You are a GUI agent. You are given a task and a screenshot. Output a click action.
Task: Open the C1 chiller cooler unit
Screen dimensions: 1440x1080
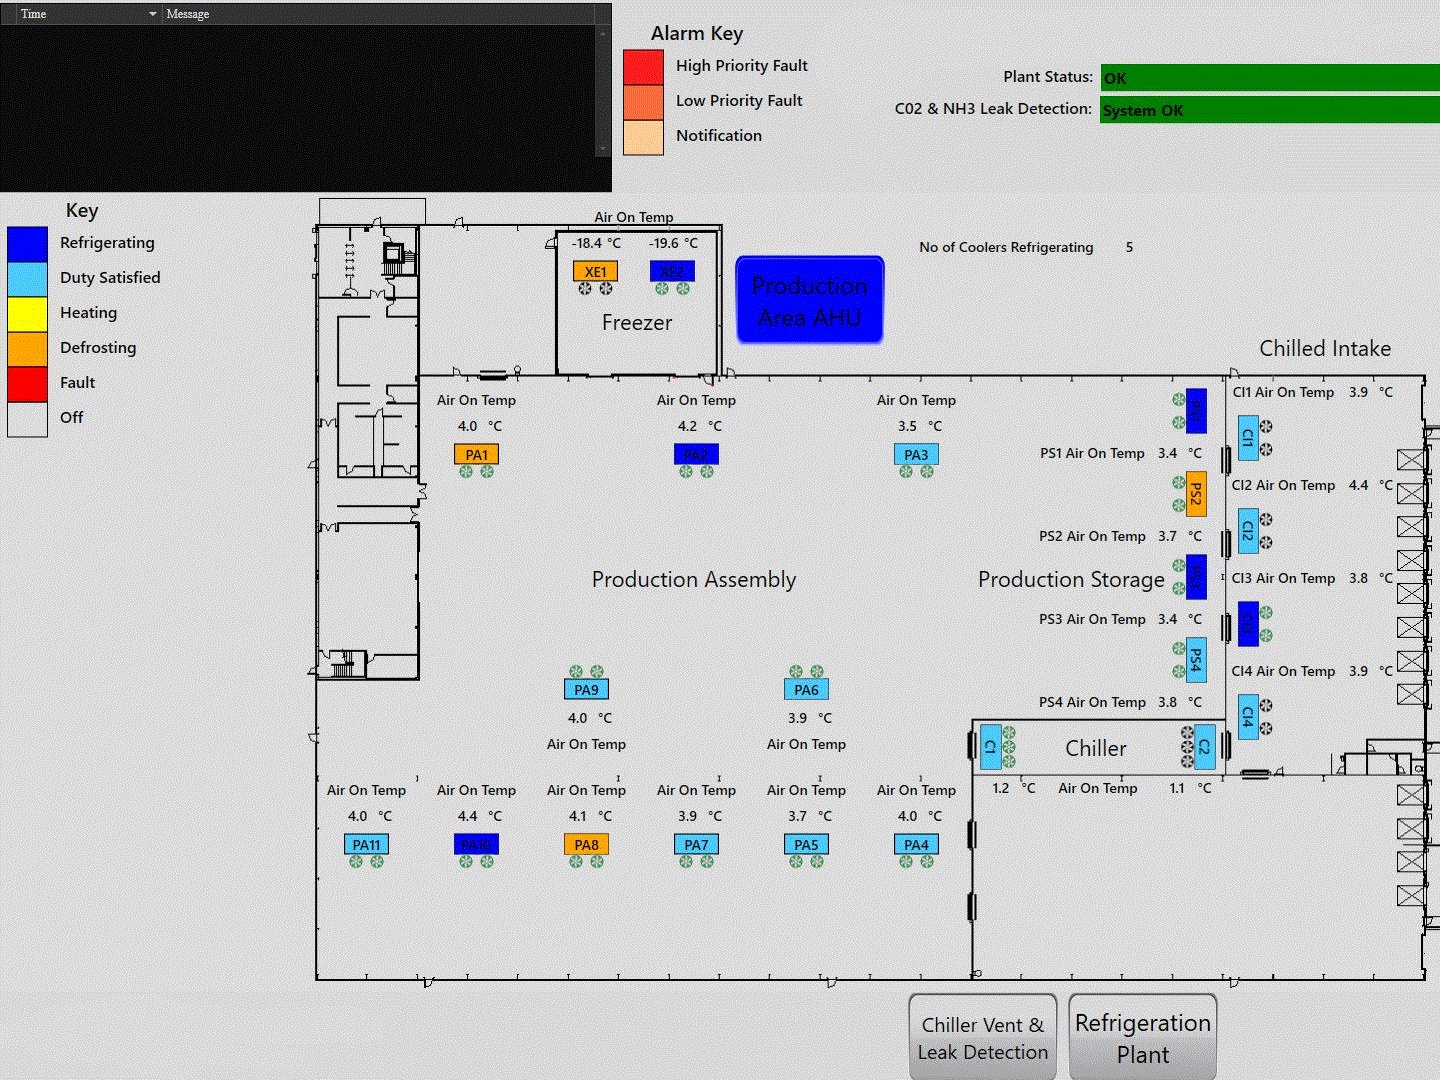[x=990, y=747]
